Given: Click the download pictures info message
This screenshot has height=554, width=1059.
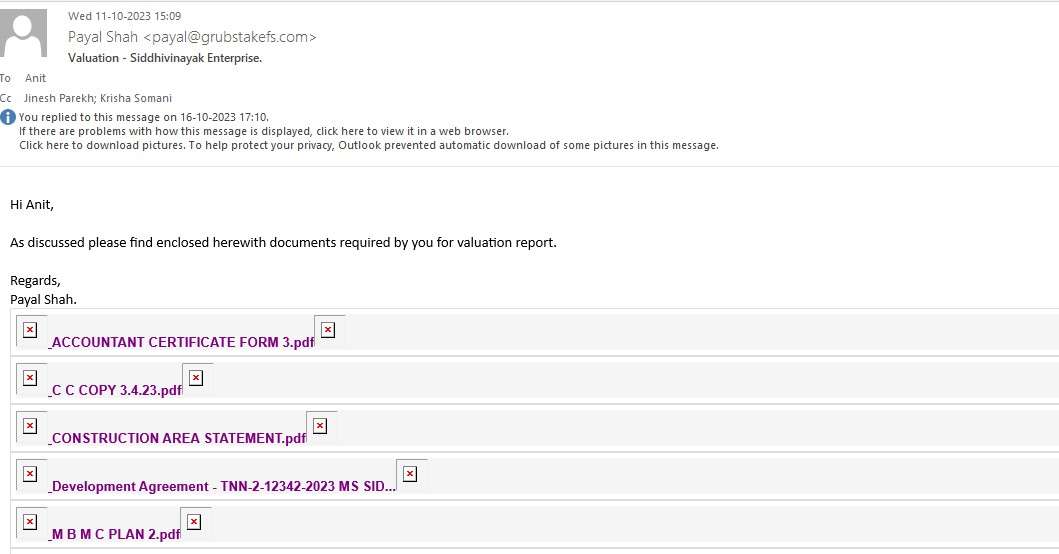Looking at the screenshot, I should pyautogui.click(x=369, y=145).
